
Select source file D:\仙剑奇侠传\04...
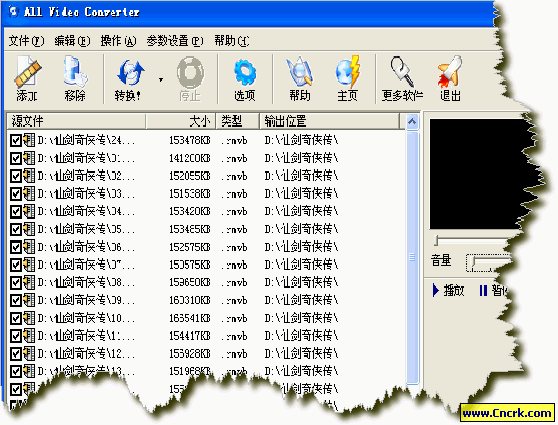86,212
